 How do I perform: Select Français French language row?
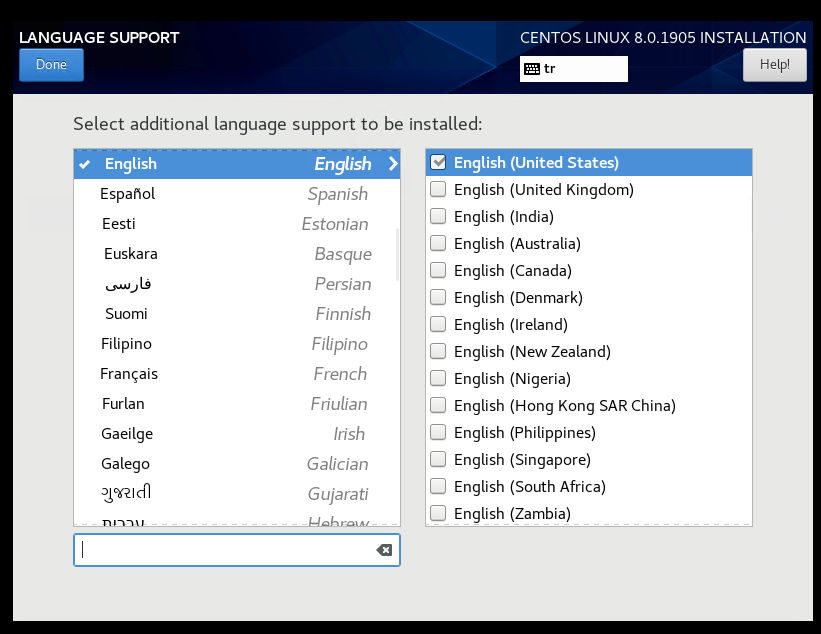pos(237,374)
